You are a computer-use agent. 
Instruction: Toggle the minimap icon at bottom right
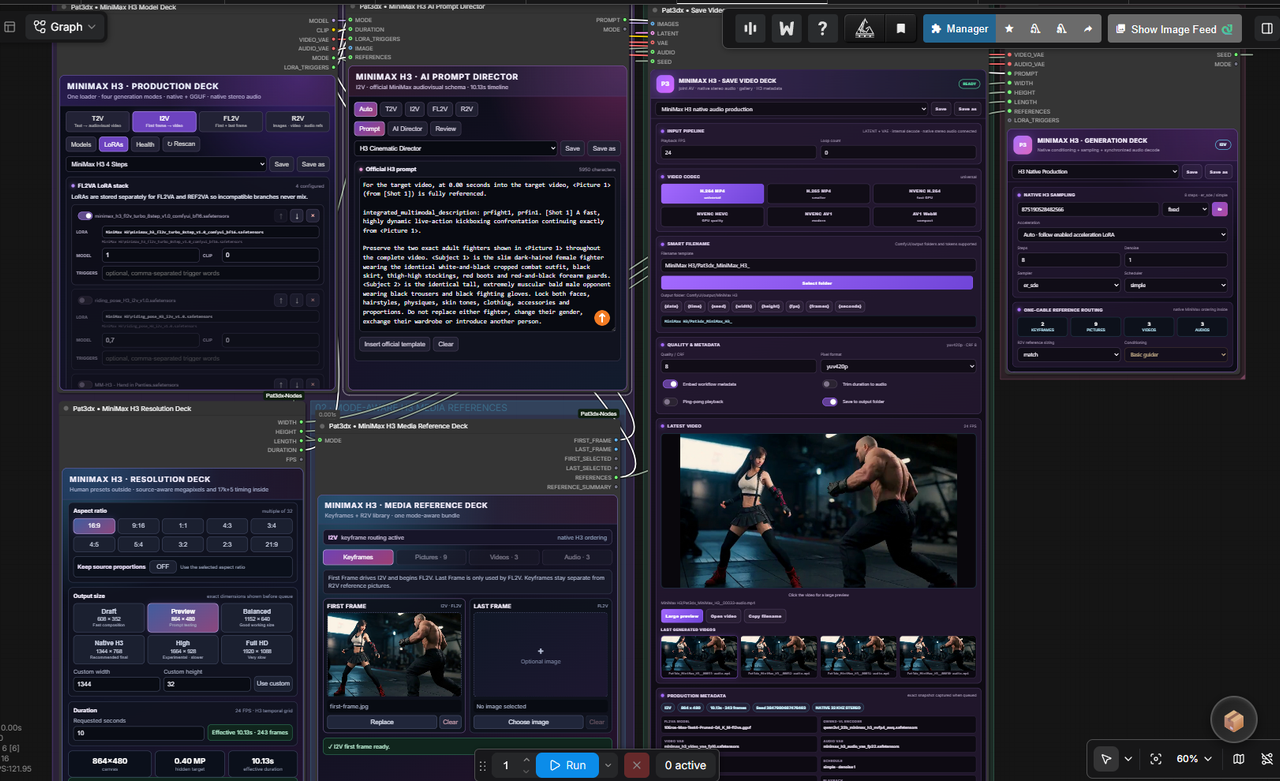[x=1239, y=759]
